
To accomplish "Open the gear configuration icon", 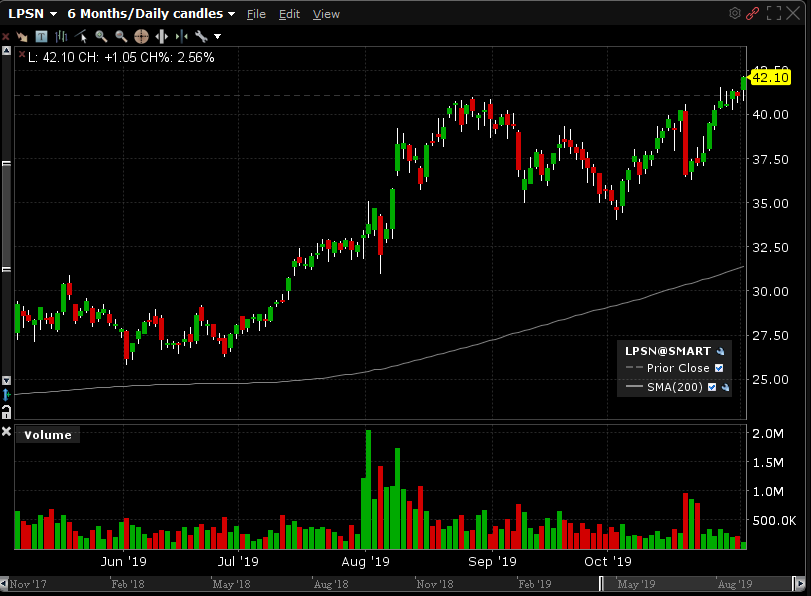I will click(x=735, y=13).
